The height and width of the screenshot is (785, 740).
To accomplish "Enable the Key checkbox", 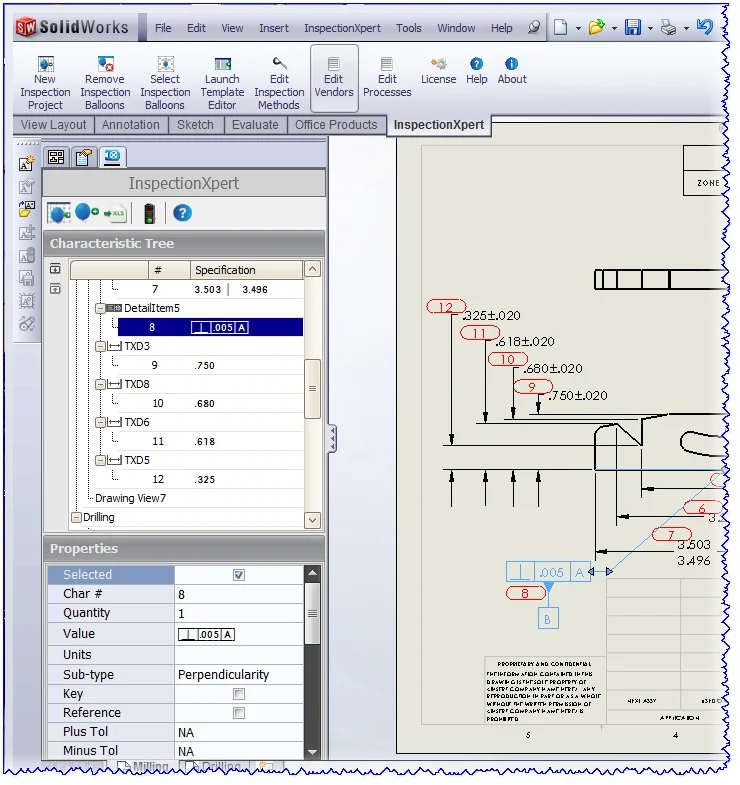I will tap(238, 694).
